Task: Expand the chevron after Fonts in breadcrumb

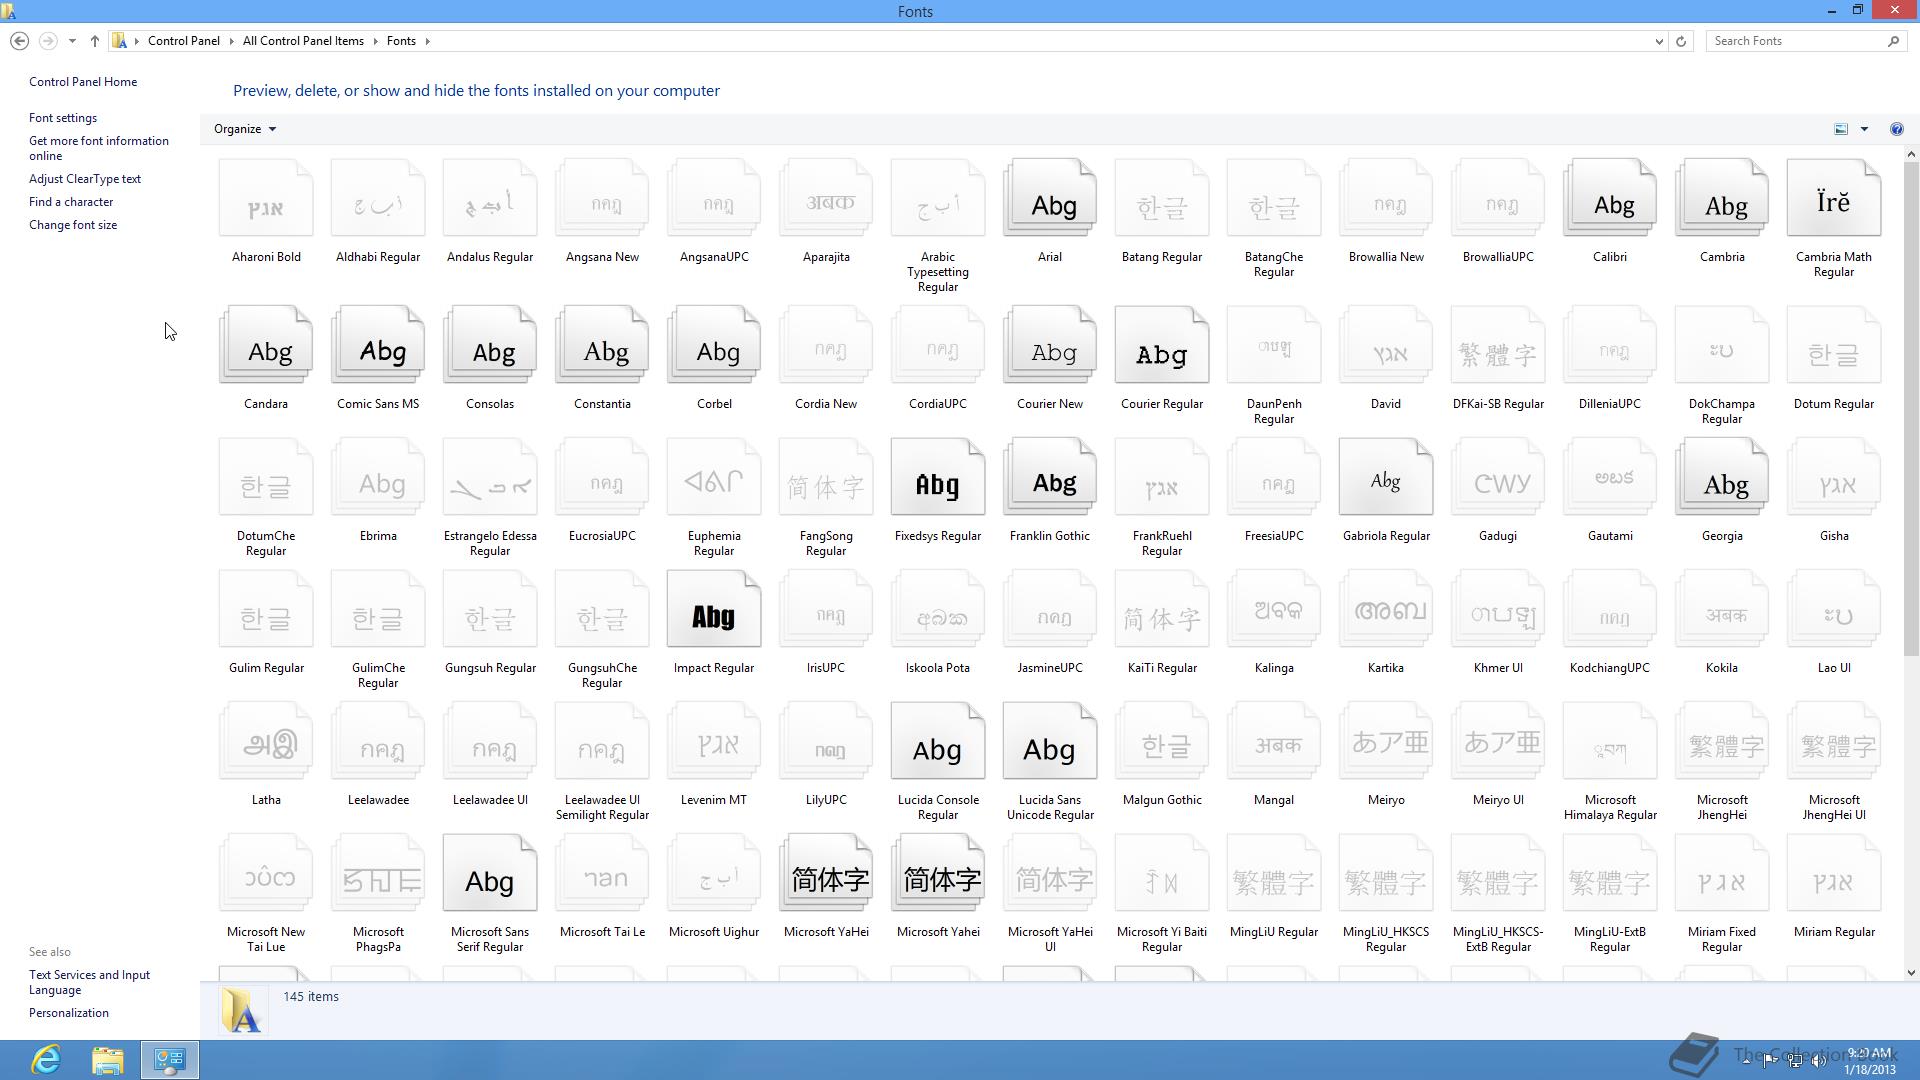Action: [x=427, y=41]
